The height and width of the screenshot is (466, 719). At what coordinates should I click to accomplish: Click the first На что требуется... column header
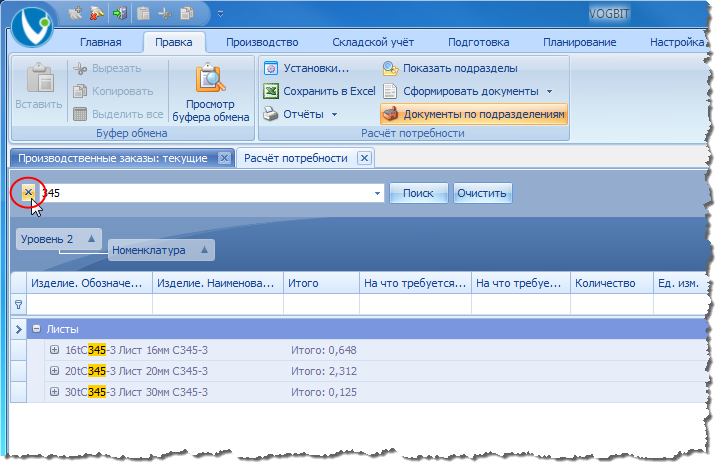tap(415, 283)
